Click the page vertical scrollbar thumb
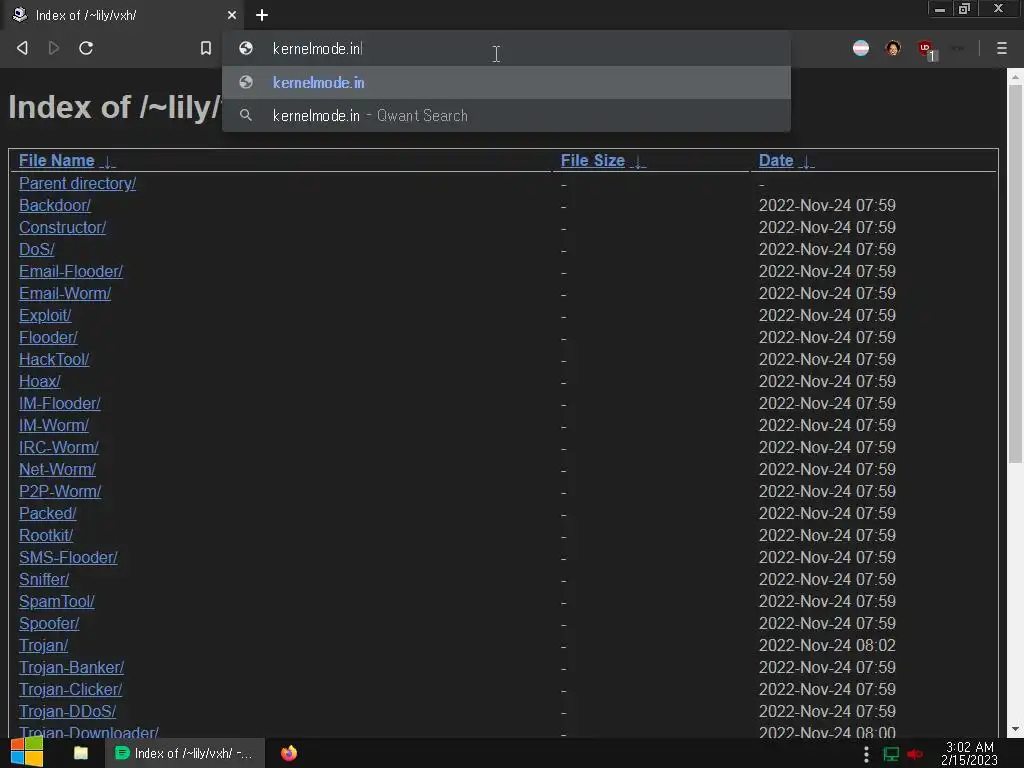 [x=1015, y=273]
